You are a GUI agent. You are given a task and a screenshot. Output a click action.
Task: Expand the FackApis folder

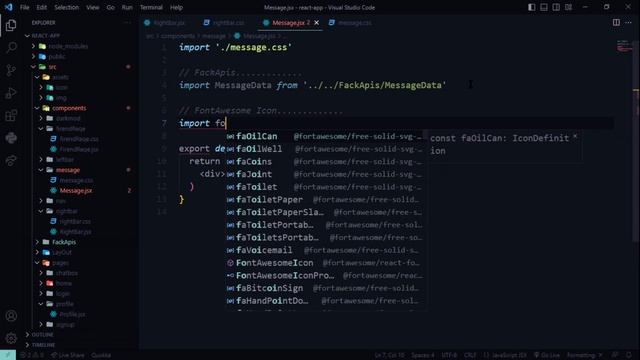37,242
